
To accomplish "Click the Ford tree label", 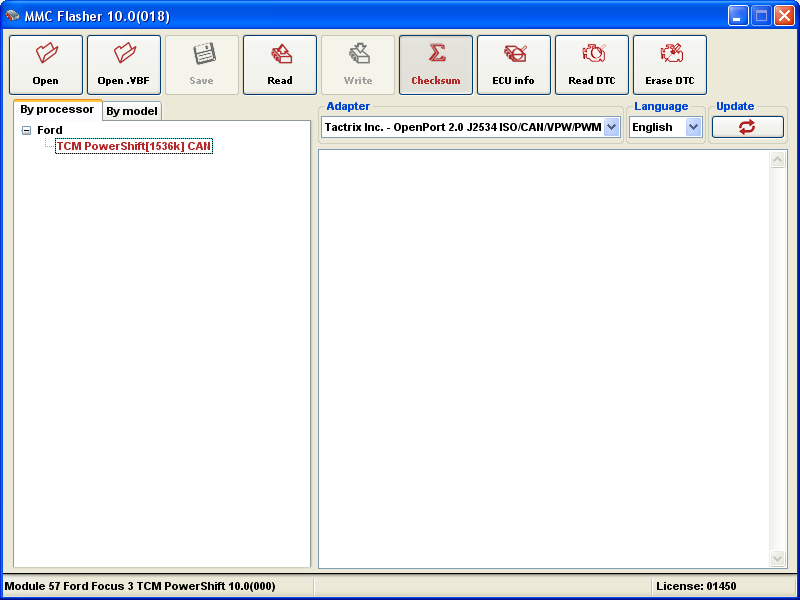I will point(50,130).
